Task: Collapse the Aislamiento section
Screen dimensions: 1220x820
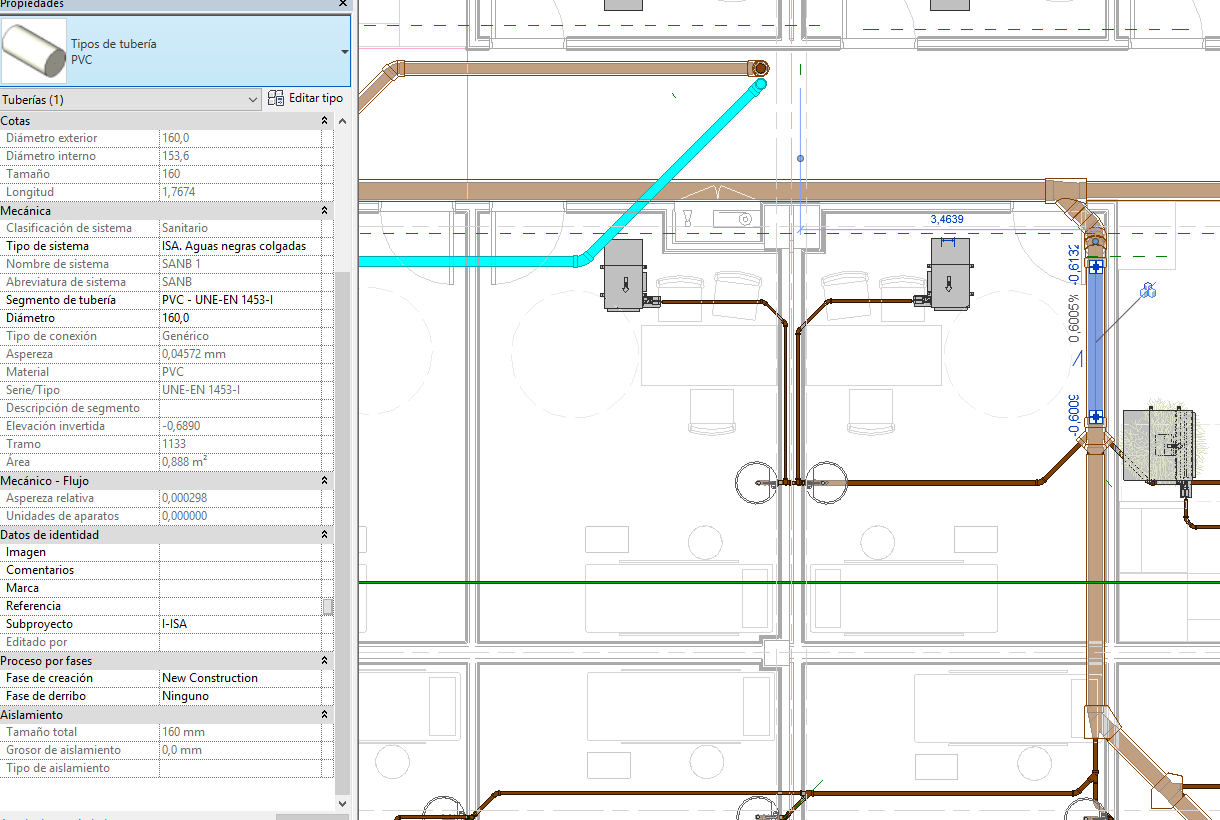Action: coord(322,714)
